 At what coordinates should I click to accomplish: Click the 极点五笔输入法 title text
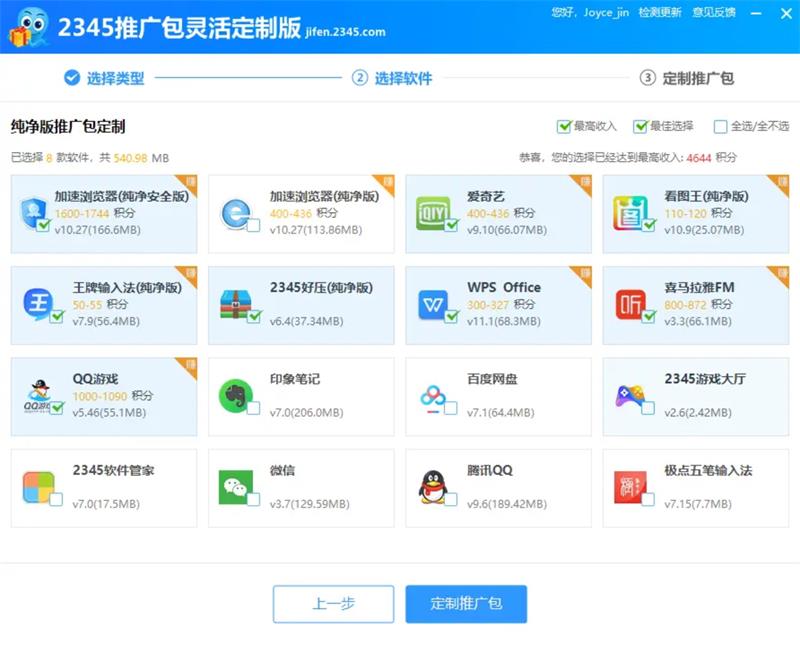(x=708, y=470)
